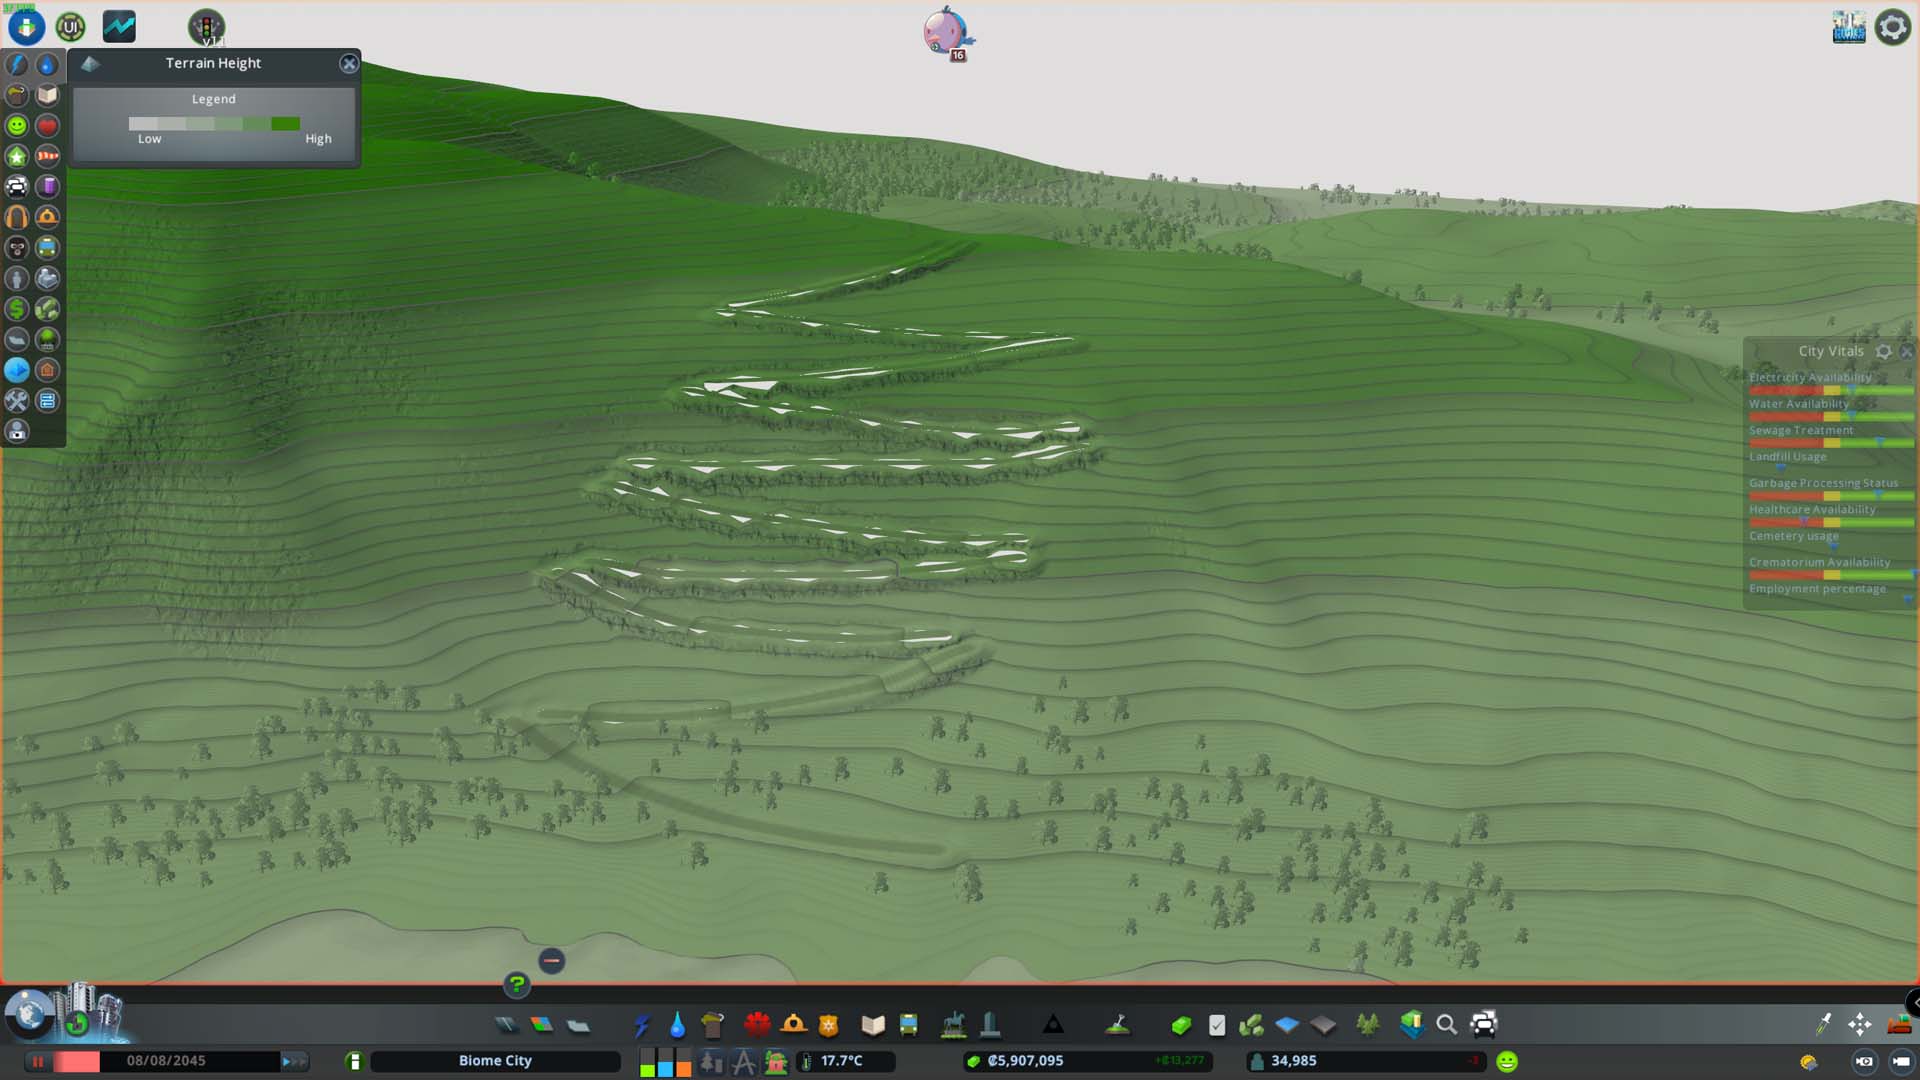The width and height of the screenshot is (1920, 1080).
Task: Click the Biome City name button
Action: 495,1061
